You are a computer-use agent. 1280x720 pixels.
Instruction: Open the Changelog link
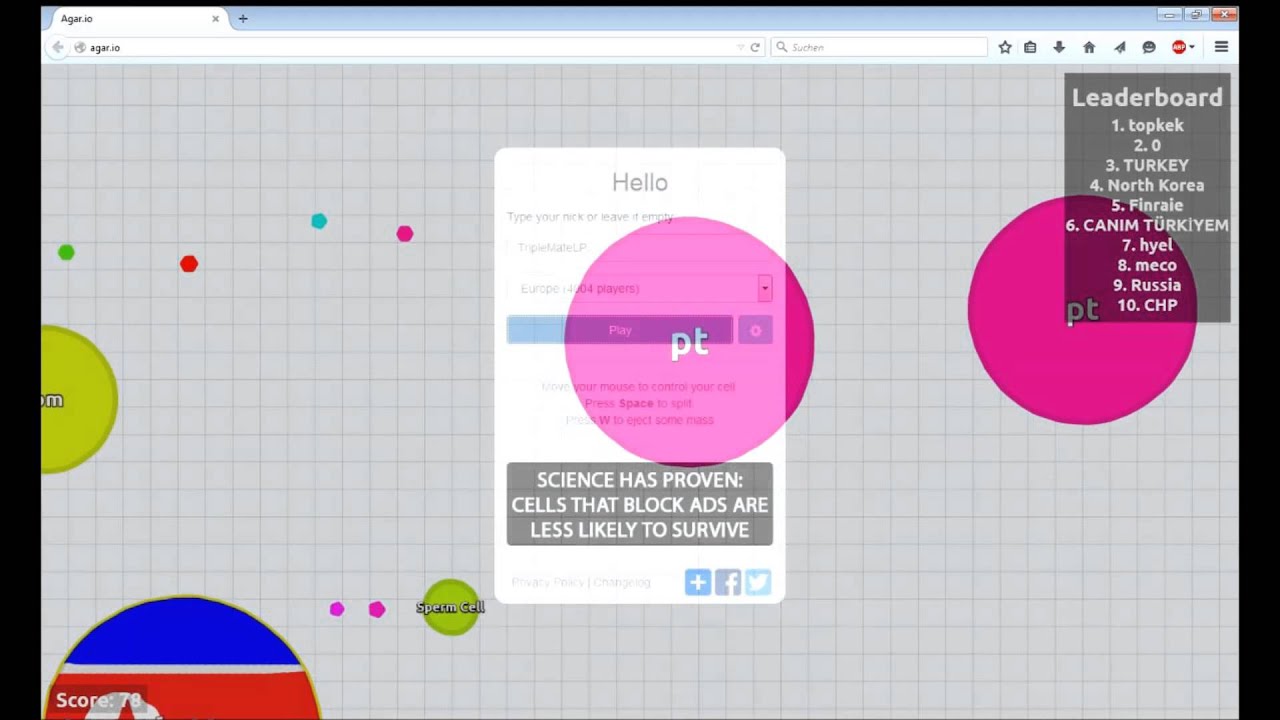tap(622, 582)
